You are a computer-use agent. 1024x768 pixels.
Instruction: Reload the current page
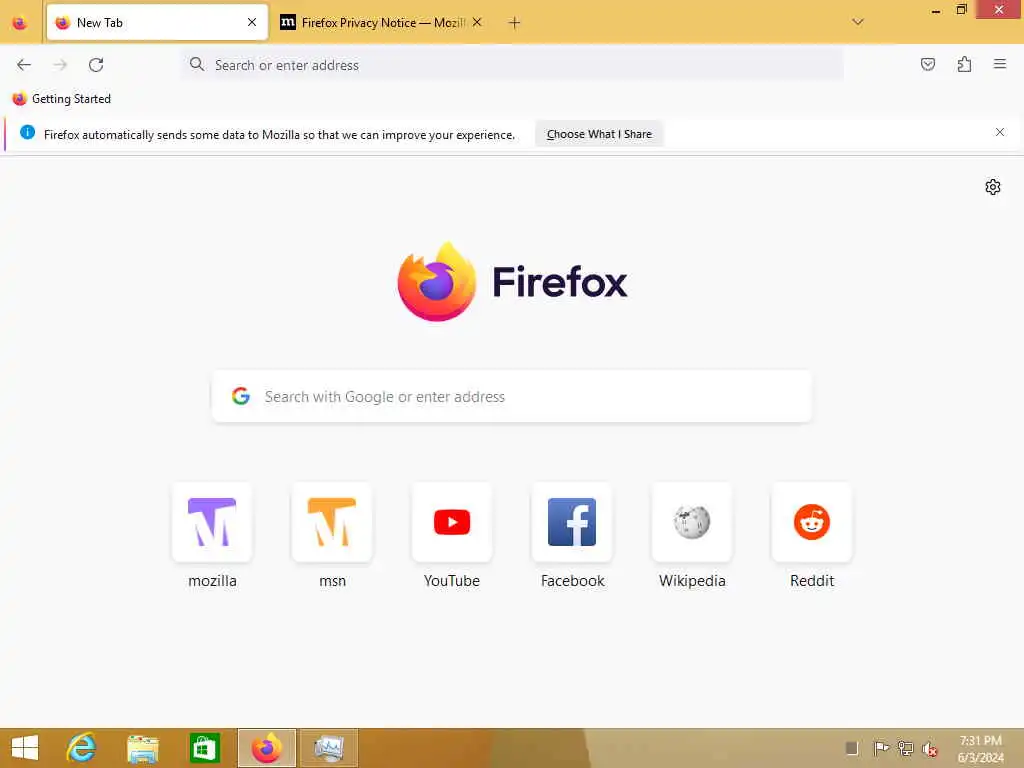click(x=96, y=65)
